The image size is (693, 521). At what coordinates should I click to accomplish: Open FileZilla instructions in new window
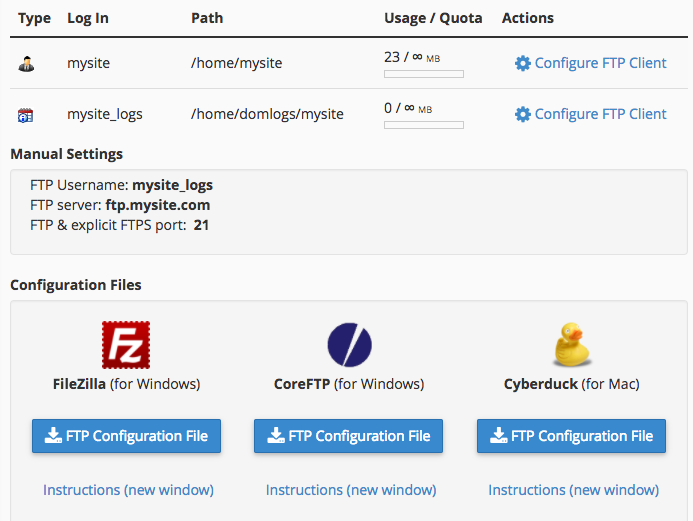point(128,490)
